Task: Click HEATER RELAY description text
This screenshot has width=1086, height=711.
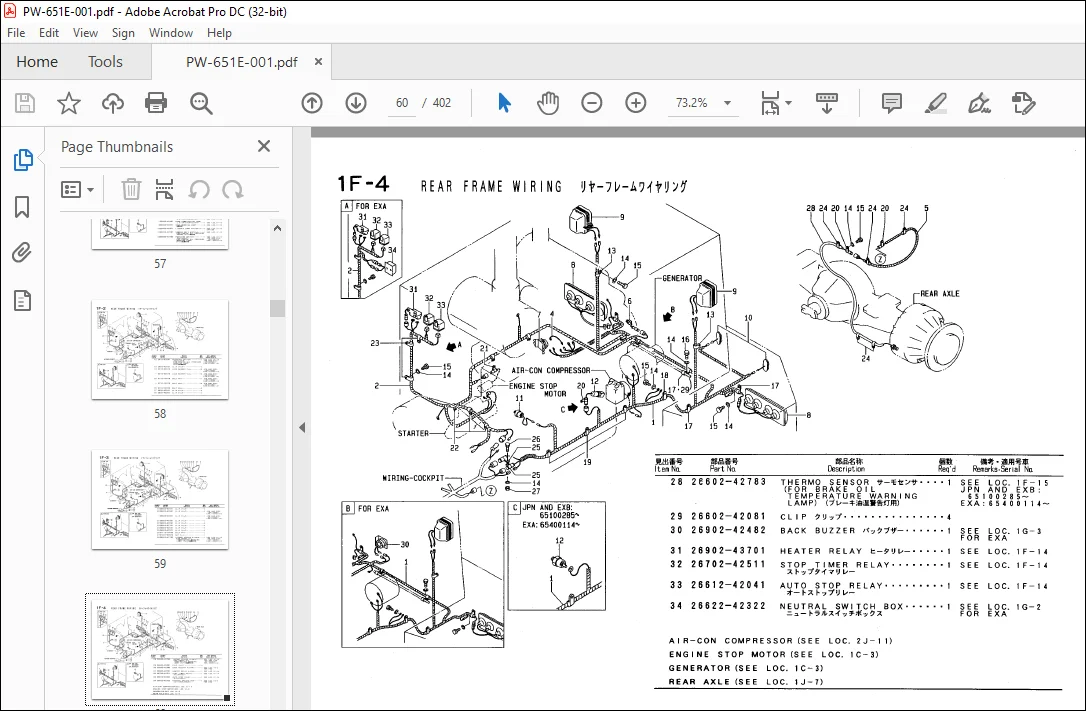Action: 821,551
